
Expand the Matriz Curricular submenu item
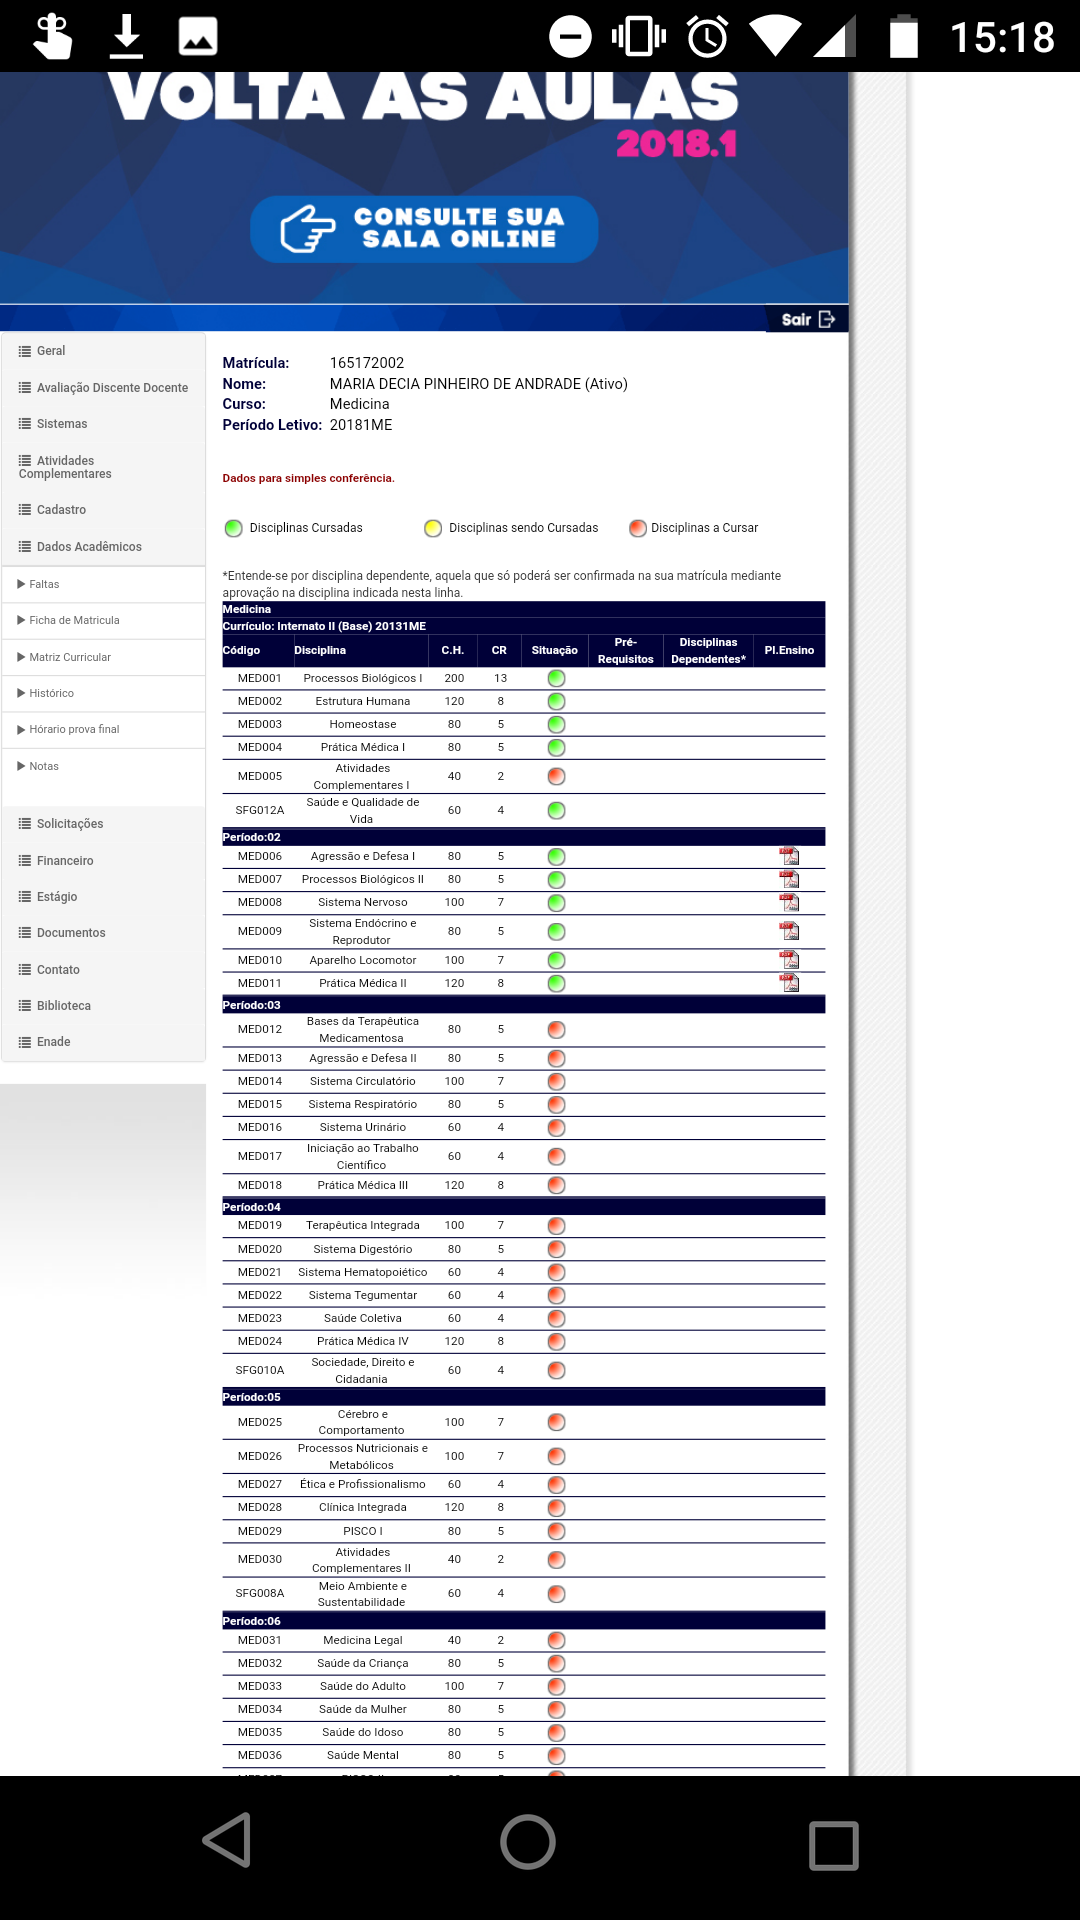69,657
